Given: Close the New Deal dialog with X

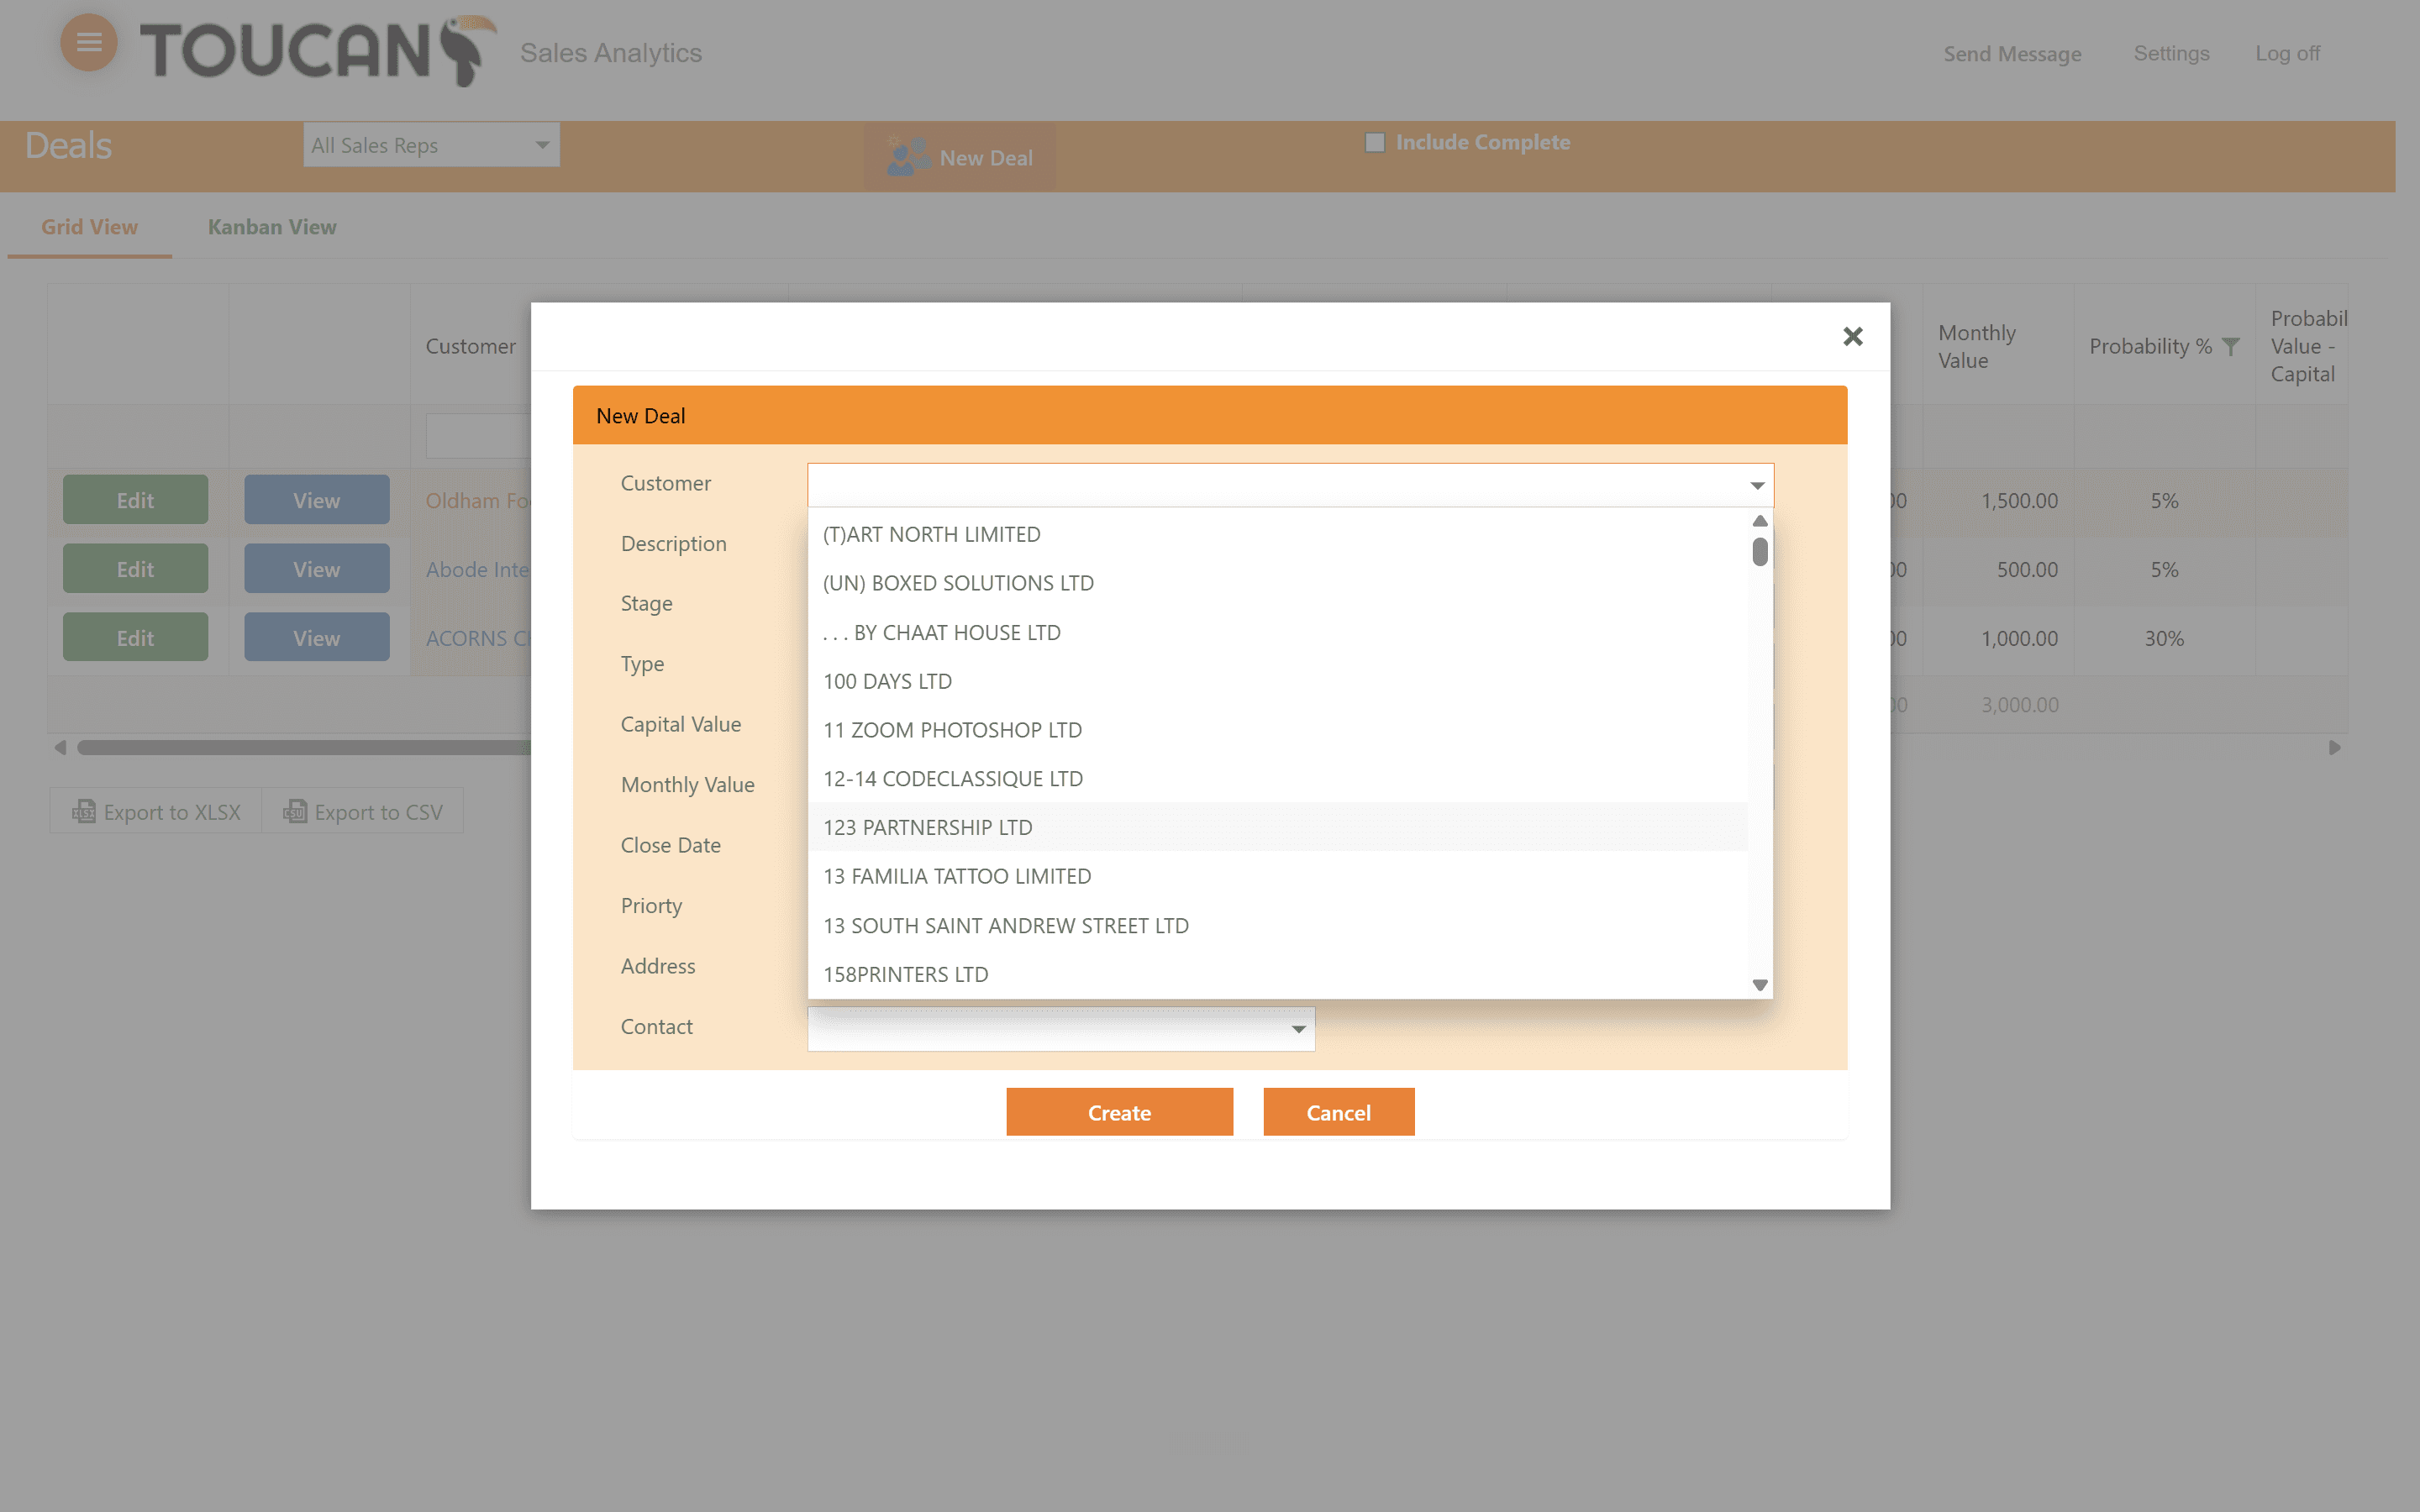Looking at the screenshot, I should [1852, 336].
